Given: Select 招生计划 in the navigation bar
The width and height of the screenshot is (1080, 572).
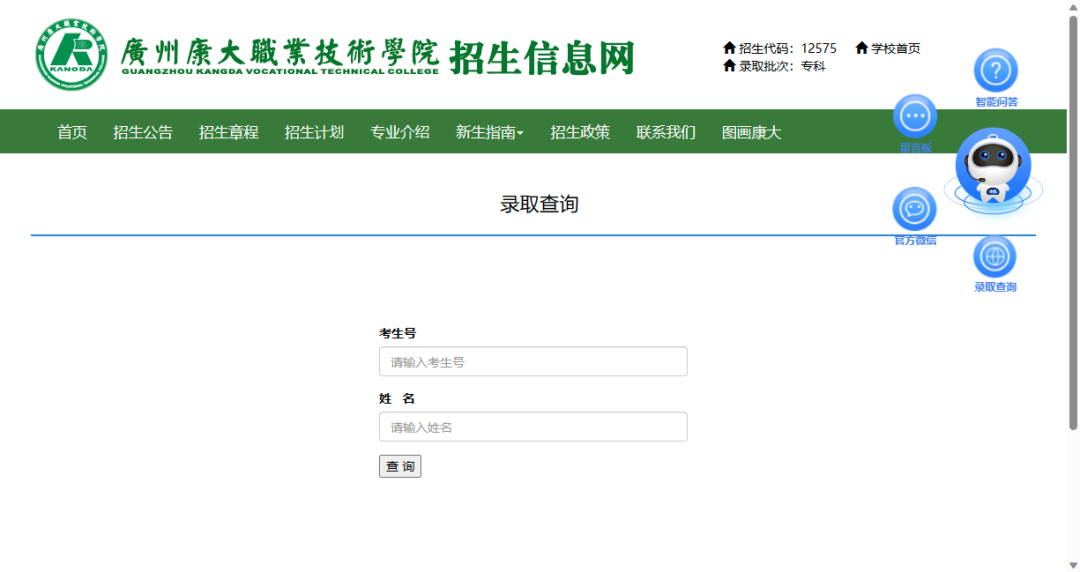Looking at the screenshot, I should 314,132.
